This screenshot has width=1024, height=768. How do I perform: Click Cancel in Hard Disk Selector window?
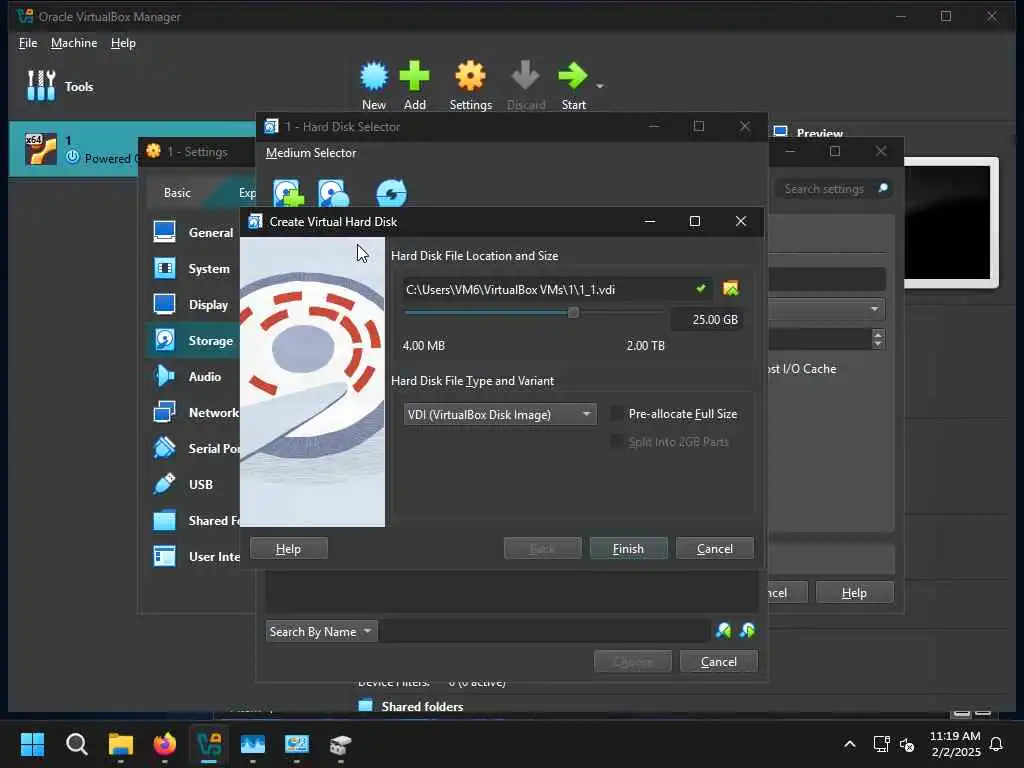(718, 662)
